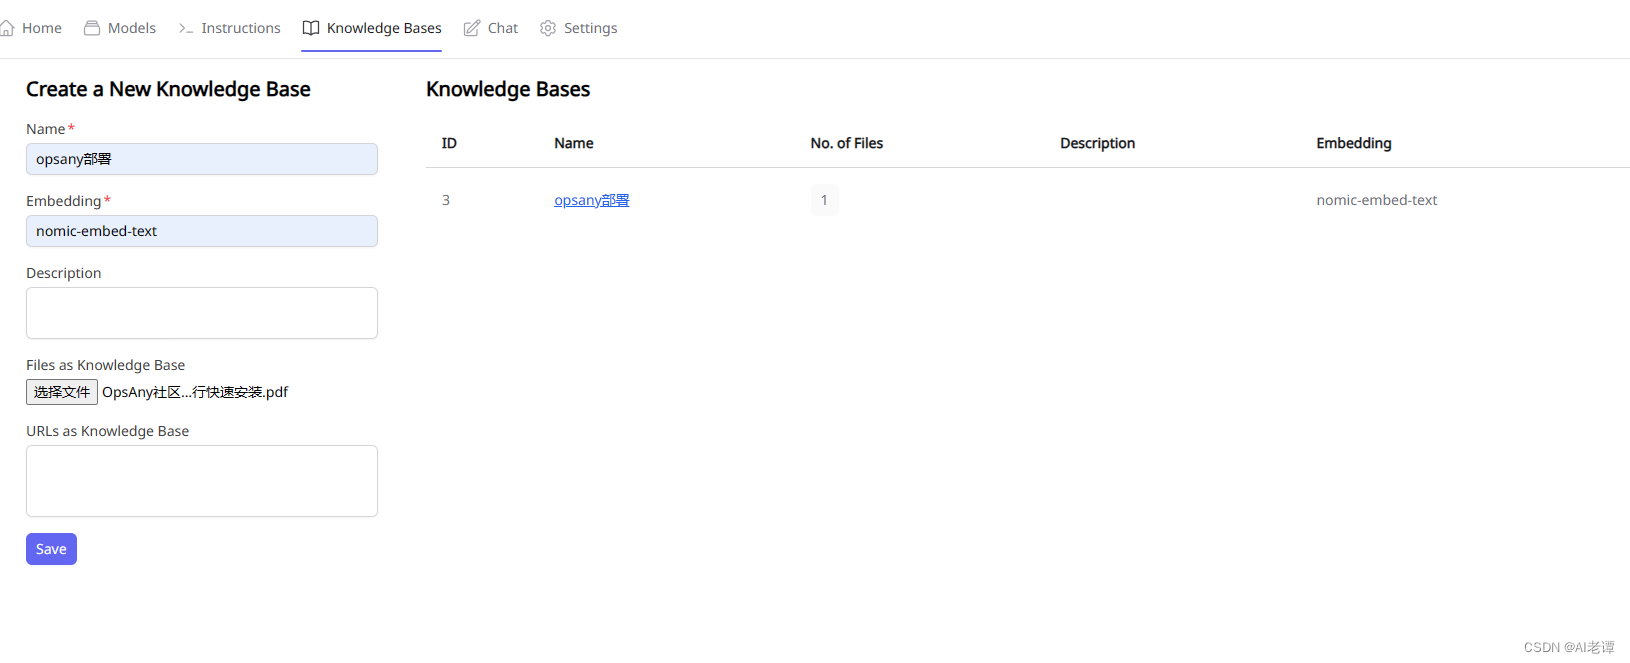
Task: Open the Embedding field with nomic-embed-text
Action: (202, 231)
